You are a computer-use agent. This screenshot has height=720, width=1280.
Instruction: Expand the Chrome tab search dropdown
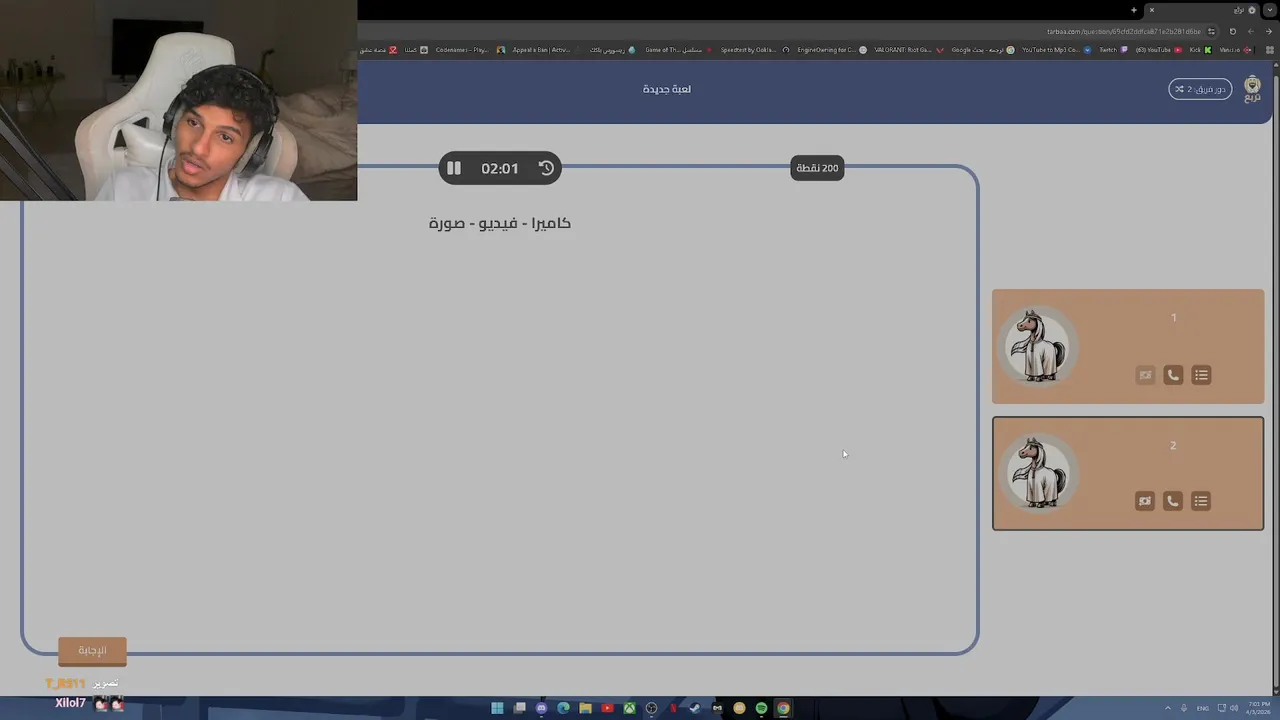pos(1270,10)
